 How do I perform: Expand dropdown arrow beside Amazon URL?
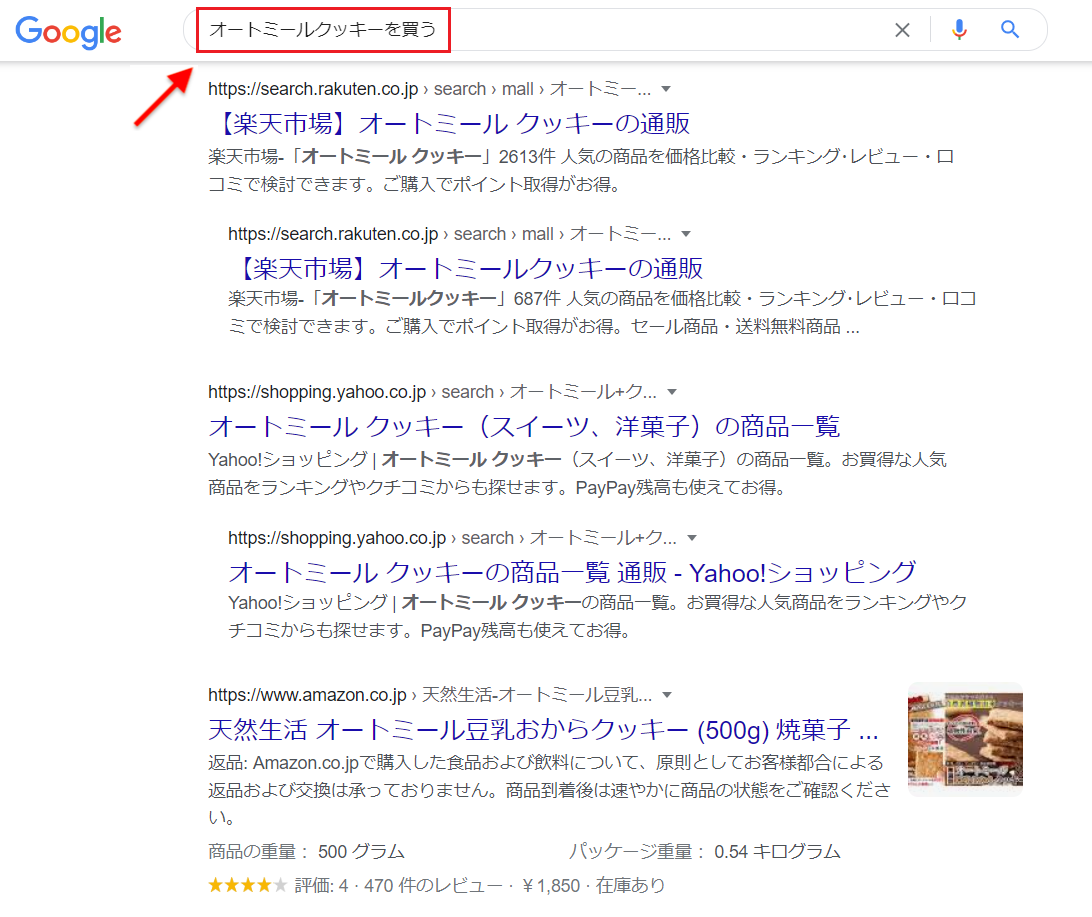(667, 695)
